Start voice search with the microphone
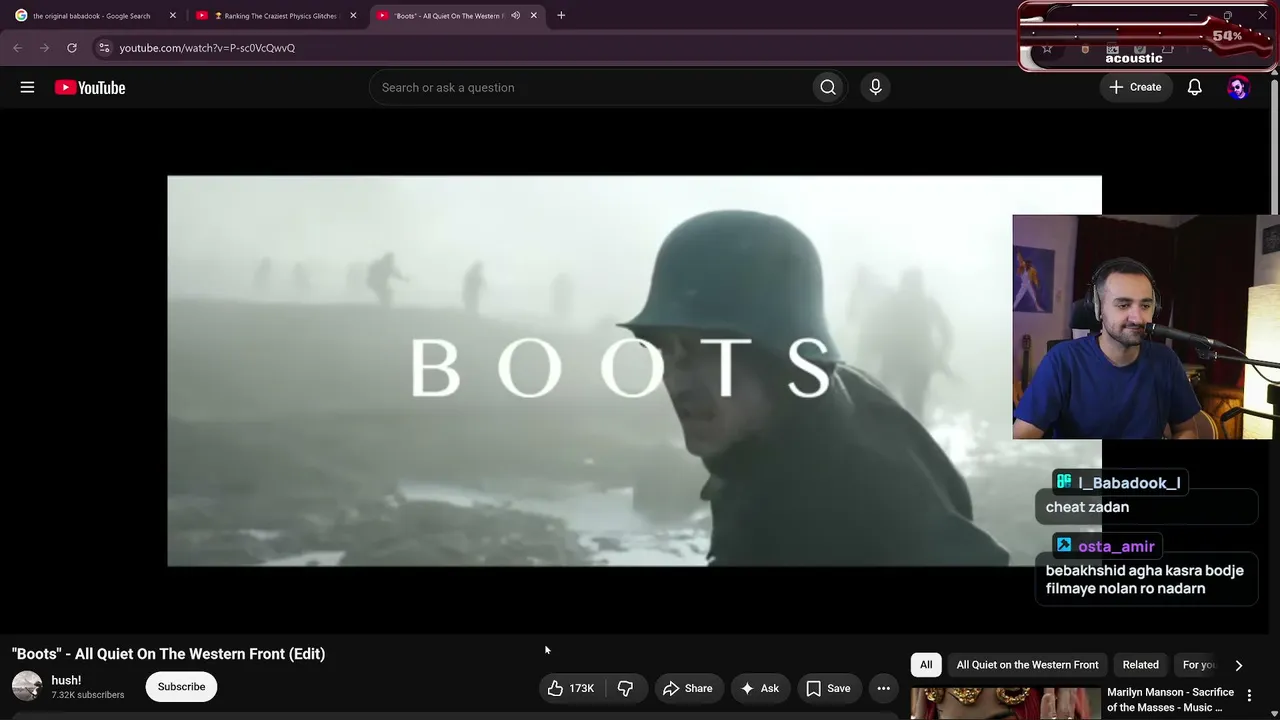This screenshot has width=1280, height=720. (x=875, y=87)
